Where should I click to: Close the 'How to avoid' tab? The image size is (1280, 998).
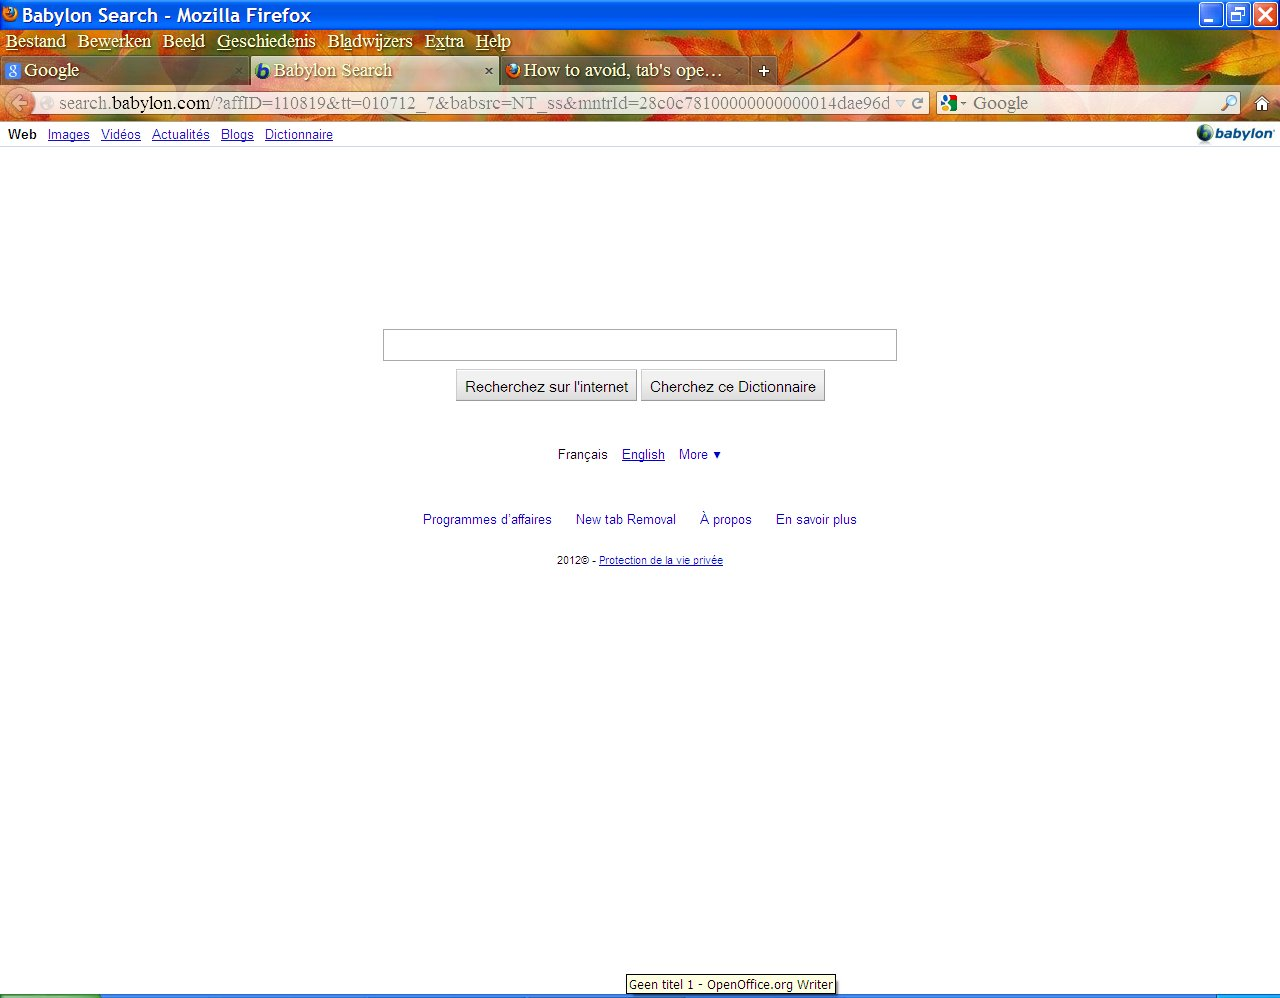point(739,71)
